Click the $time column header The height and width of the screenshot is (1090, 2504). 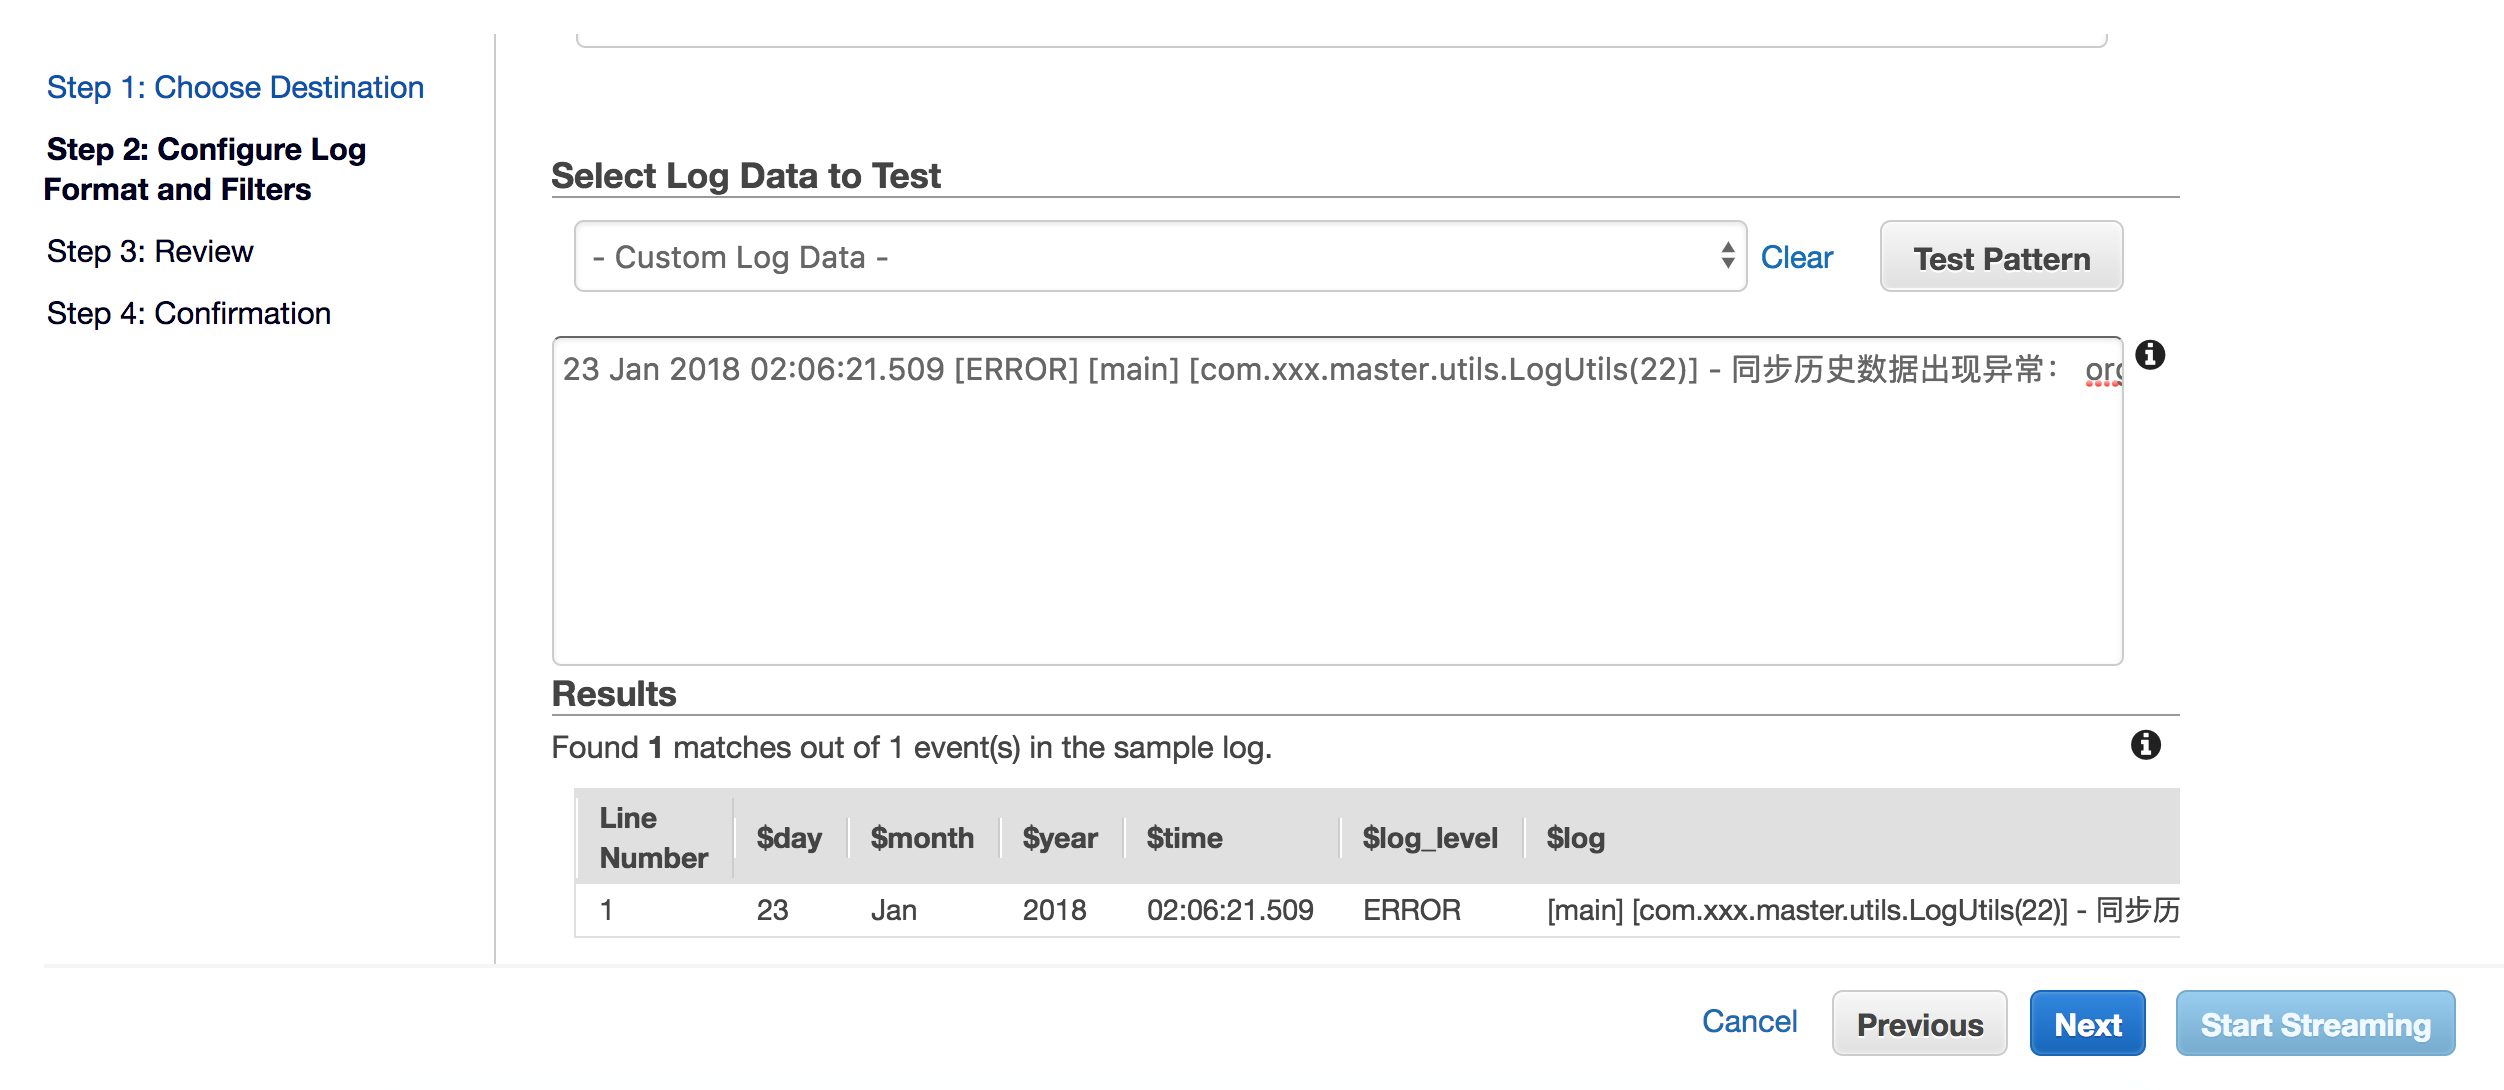(1184, 838)
